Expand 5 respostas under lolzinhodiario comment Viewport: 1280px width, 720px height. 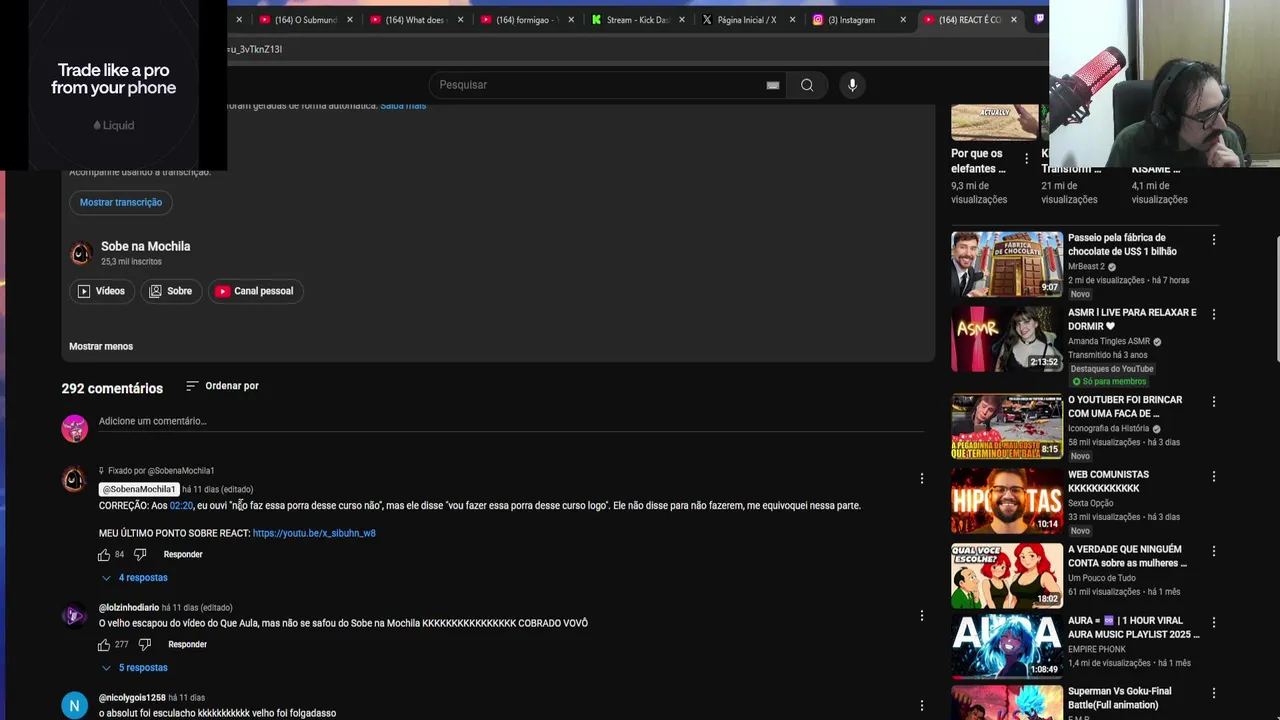(134, 668)
